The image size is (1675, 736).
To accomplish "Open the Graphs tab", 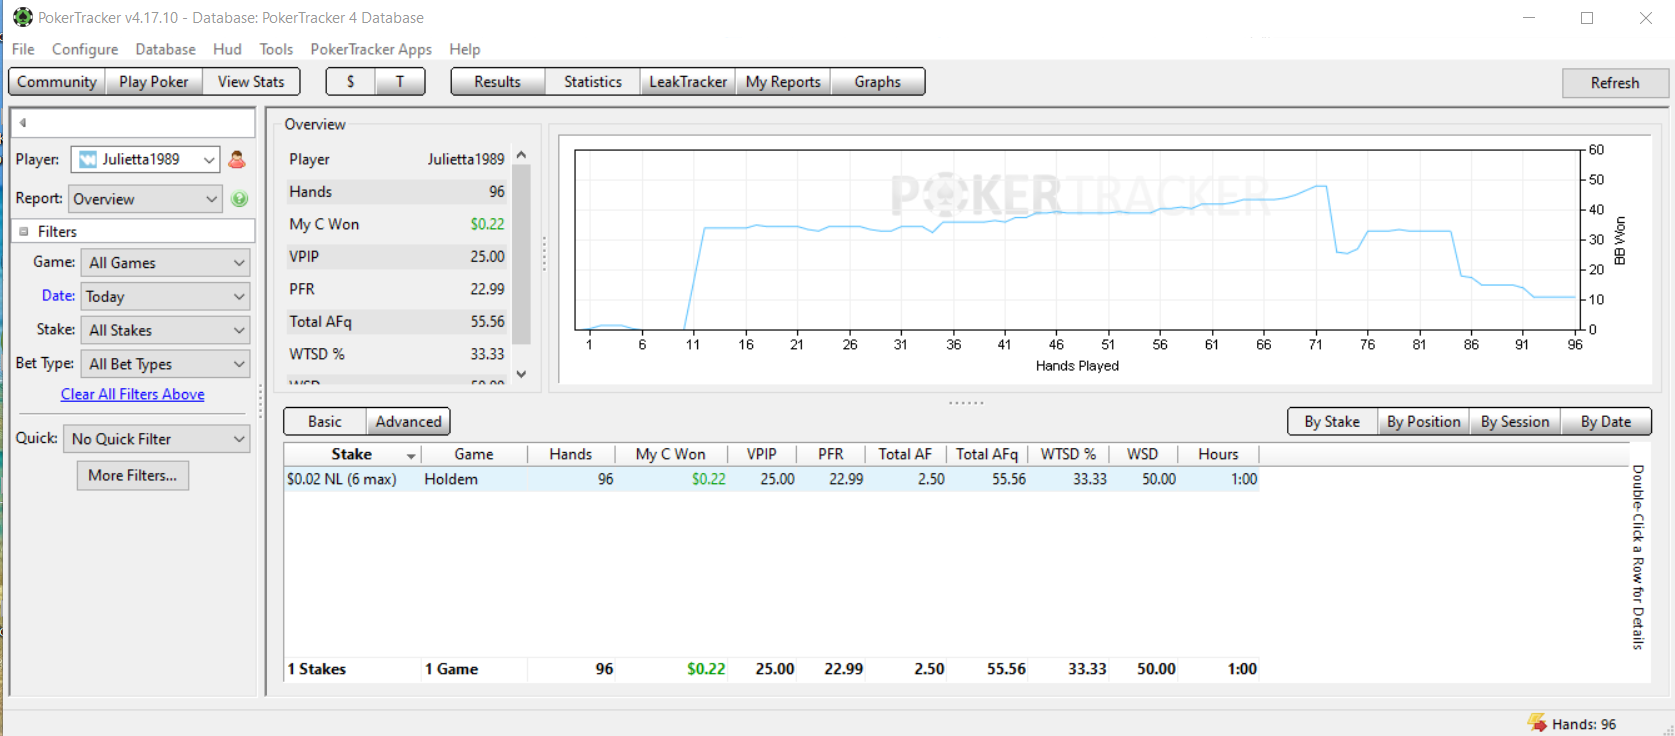I will (x=877, y=82).
